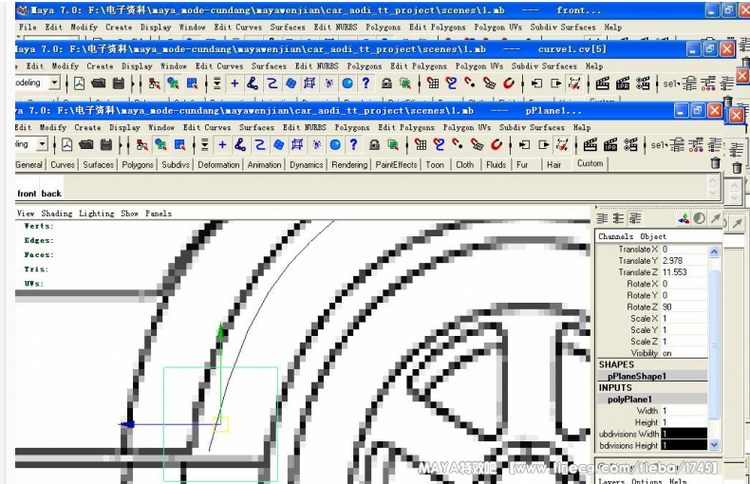The width and height of the screenshot is (750, 484).
Task: Open viewport Shading menu
Action: [56, 213]
